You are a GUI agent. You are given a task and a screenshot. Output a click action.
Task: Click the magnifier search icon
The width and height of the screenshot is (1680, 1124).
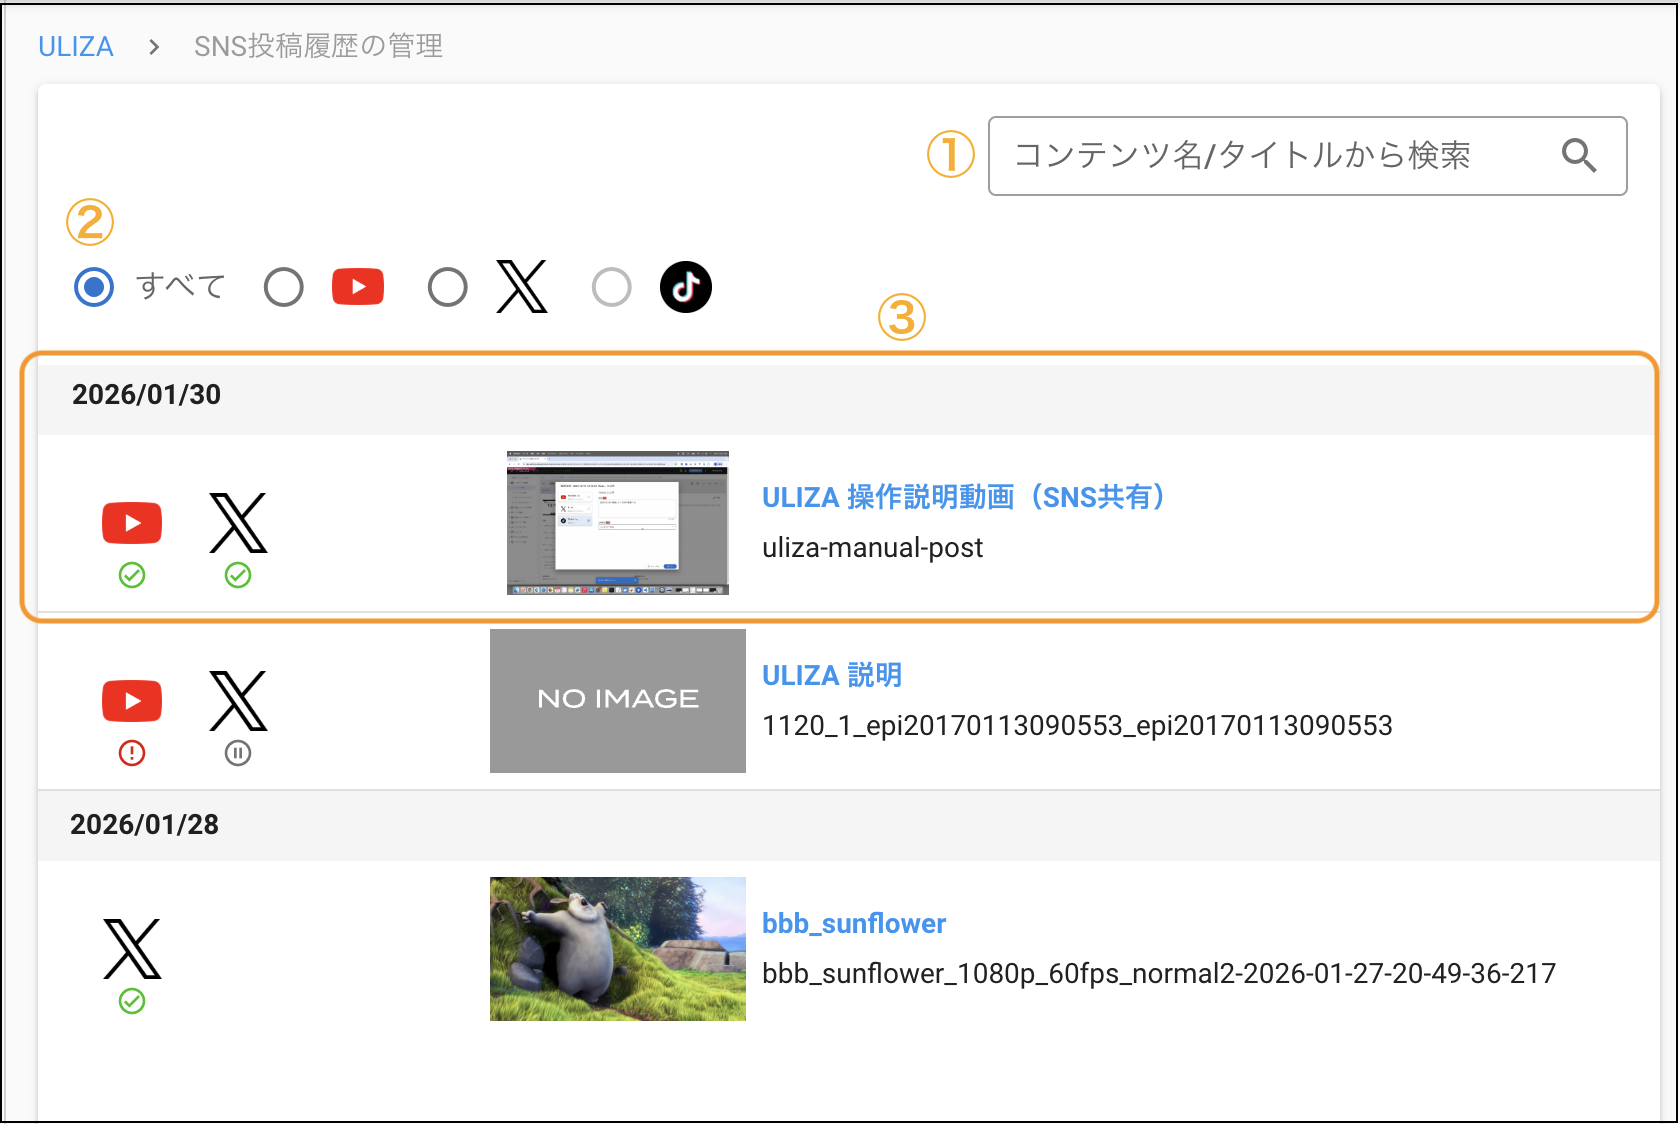(x=1579, y=156)
